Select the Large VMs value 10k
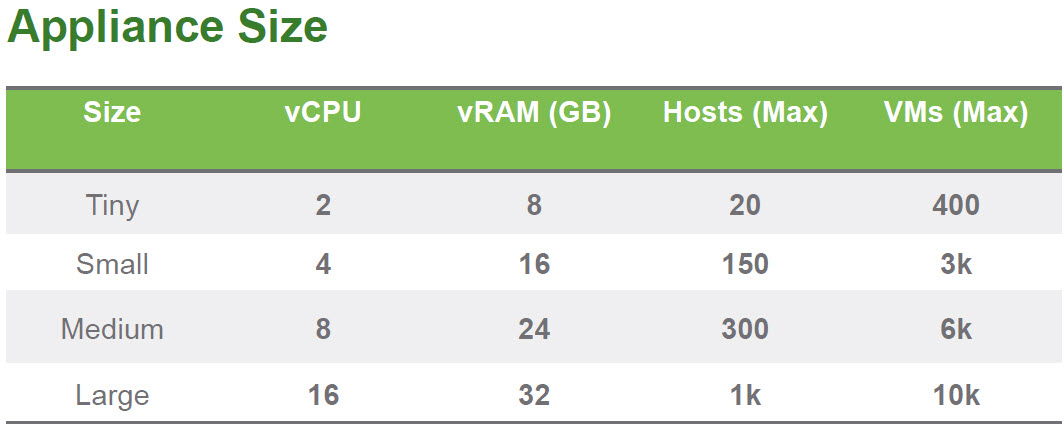Viewport: 1064px width, 424px height. 956,395
